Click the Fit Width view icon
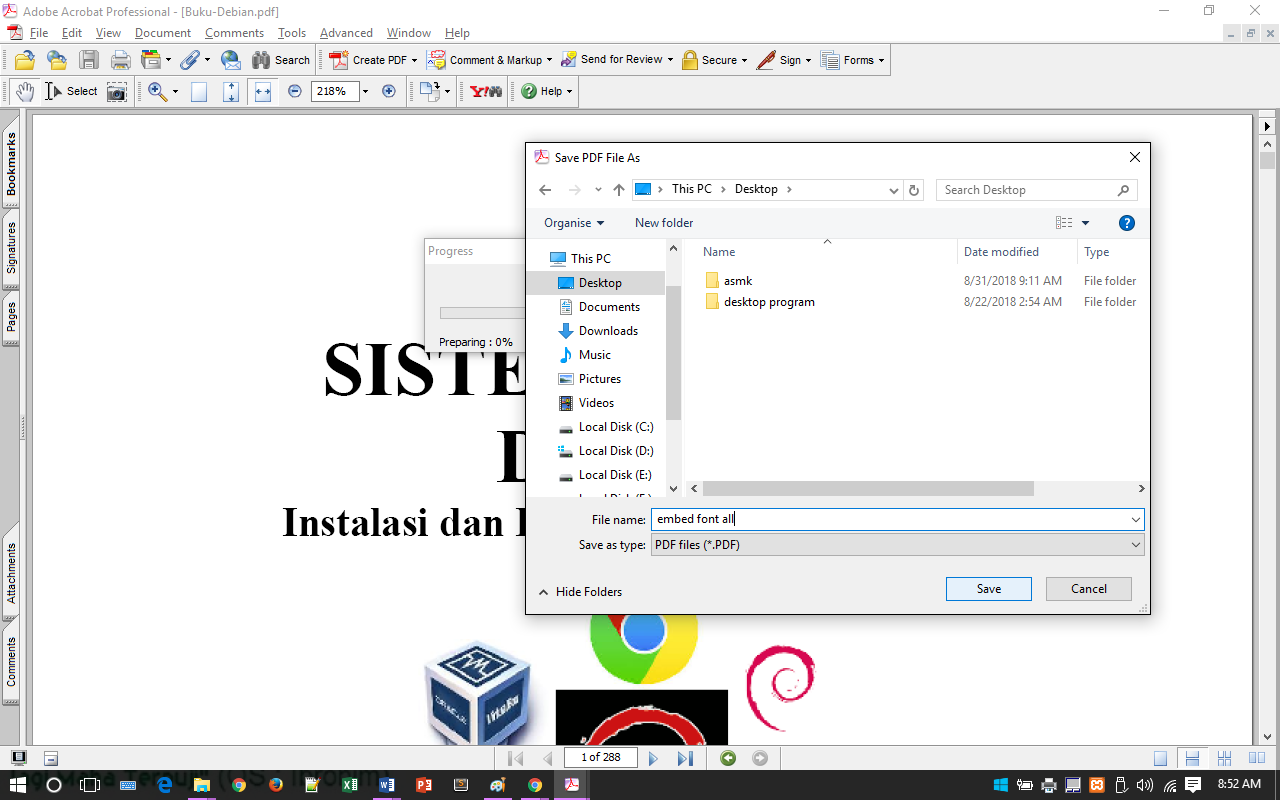 [262, 91]
